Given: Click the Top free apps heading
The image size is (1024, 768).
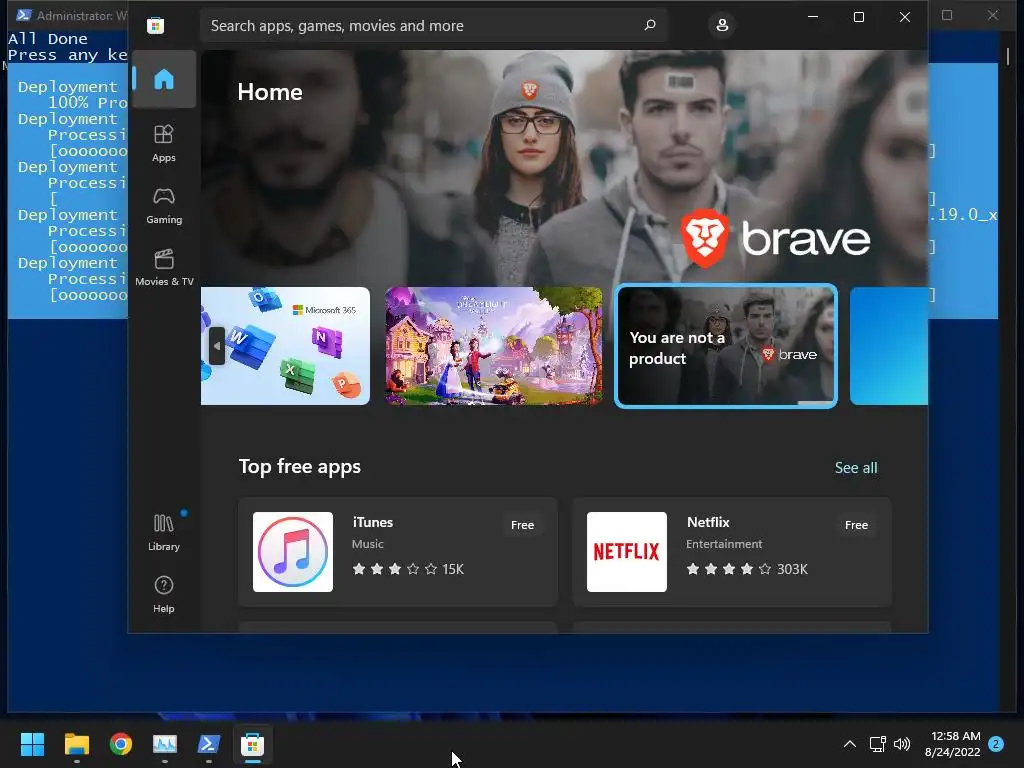Looking at the screenshot, I should click(x=300, y=467).
